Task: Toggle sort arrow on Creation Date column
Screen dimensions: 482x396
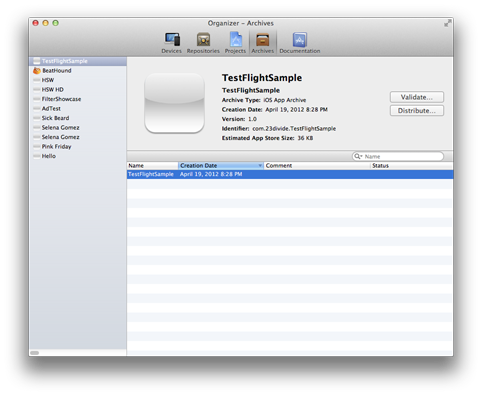Action: (260, 166)
